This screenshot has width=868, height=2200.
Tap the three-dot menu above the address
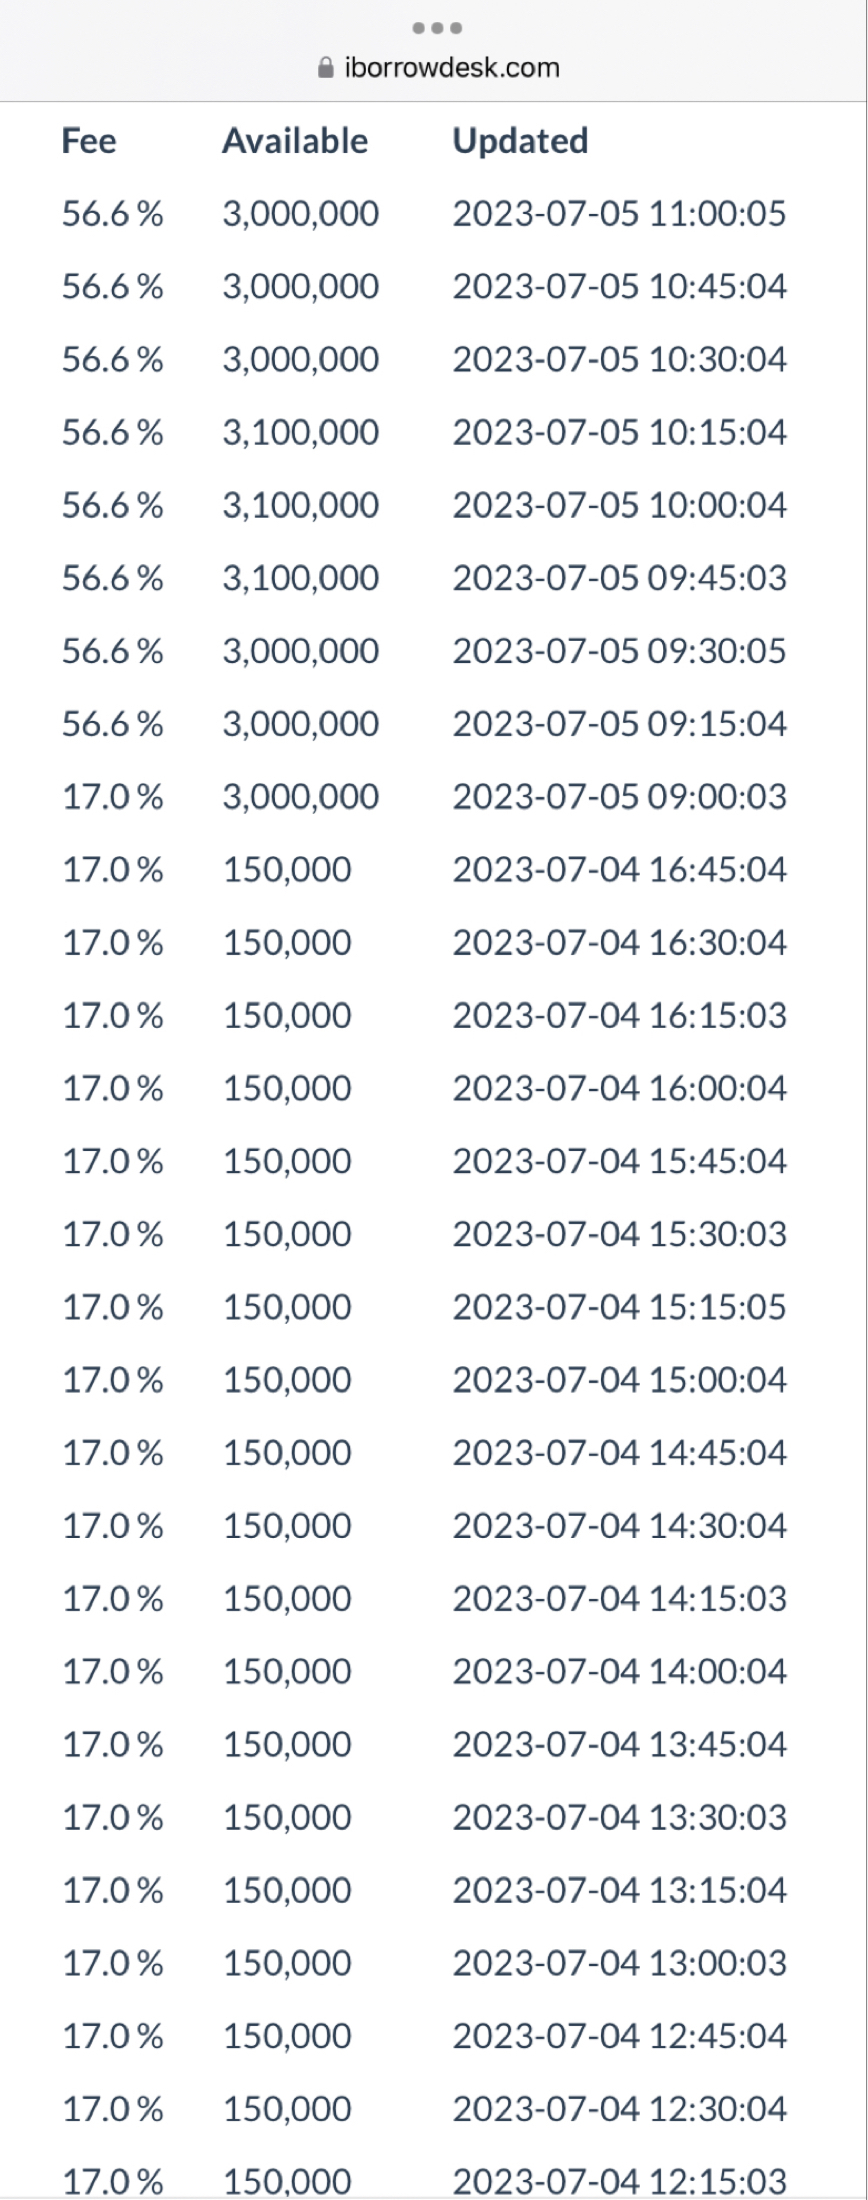(x=437, y=28)
